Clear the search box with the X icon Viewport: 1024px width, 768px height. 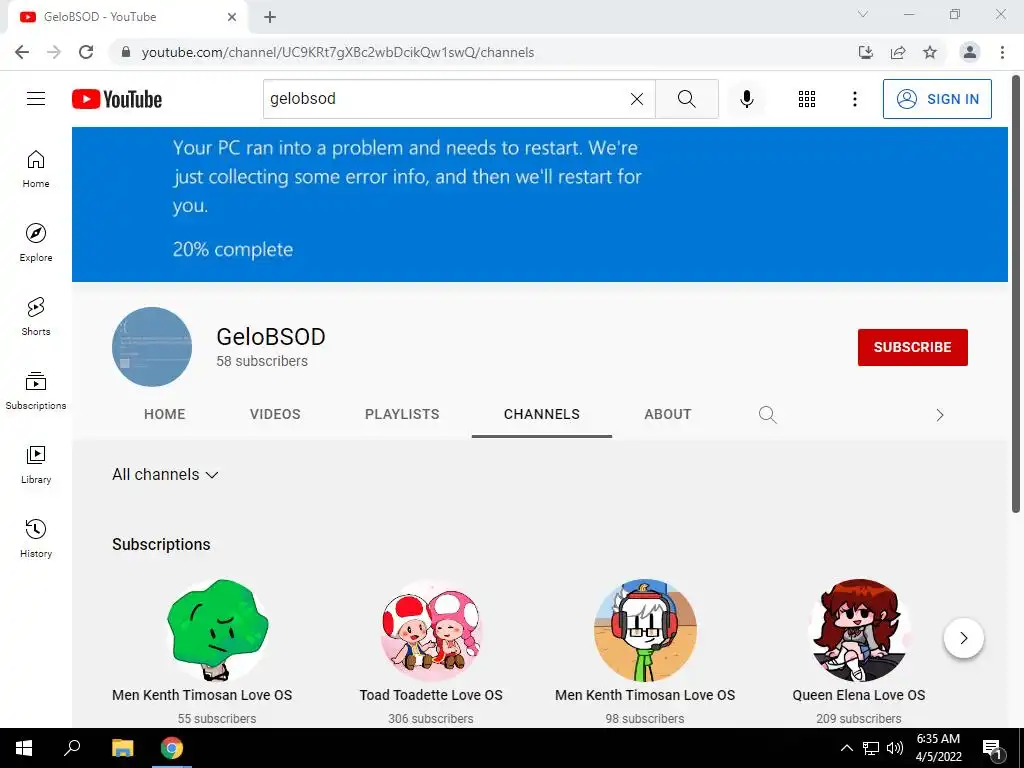point(637,99)
